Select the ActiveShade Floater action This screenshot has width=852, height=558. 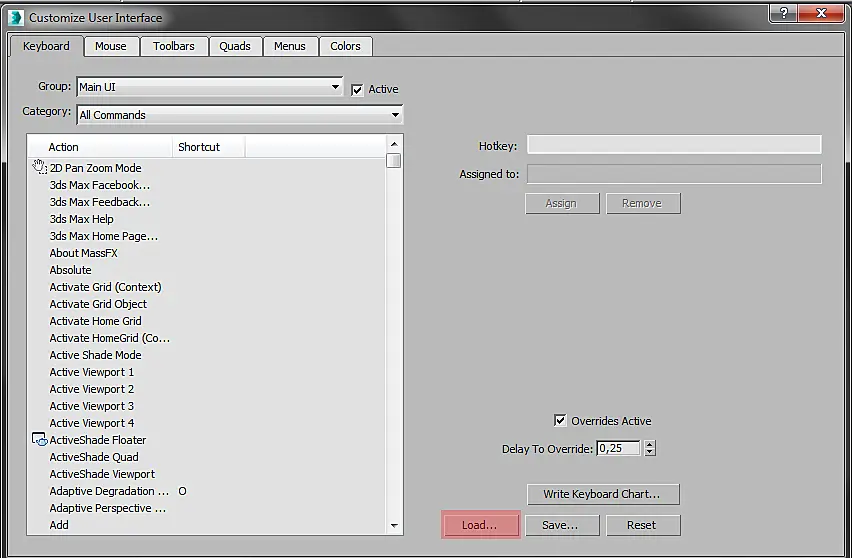coord(98,440)
